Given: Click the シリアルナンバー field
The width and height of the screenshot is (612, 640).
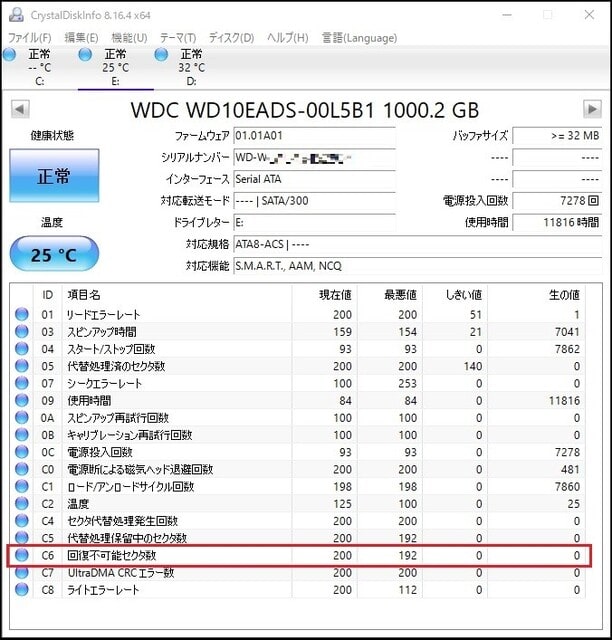Looking at the screenshot, I should (x=314, y=158).
